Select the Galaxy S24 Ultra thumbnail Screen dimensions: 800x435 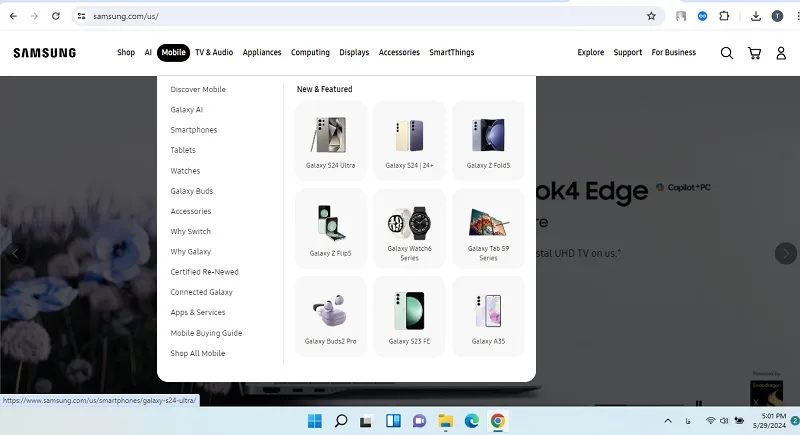click(331, 140)
